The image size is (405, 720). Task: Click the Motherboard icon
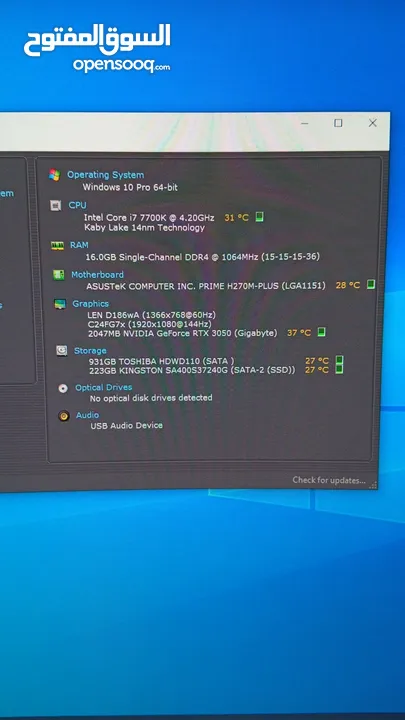58,275
